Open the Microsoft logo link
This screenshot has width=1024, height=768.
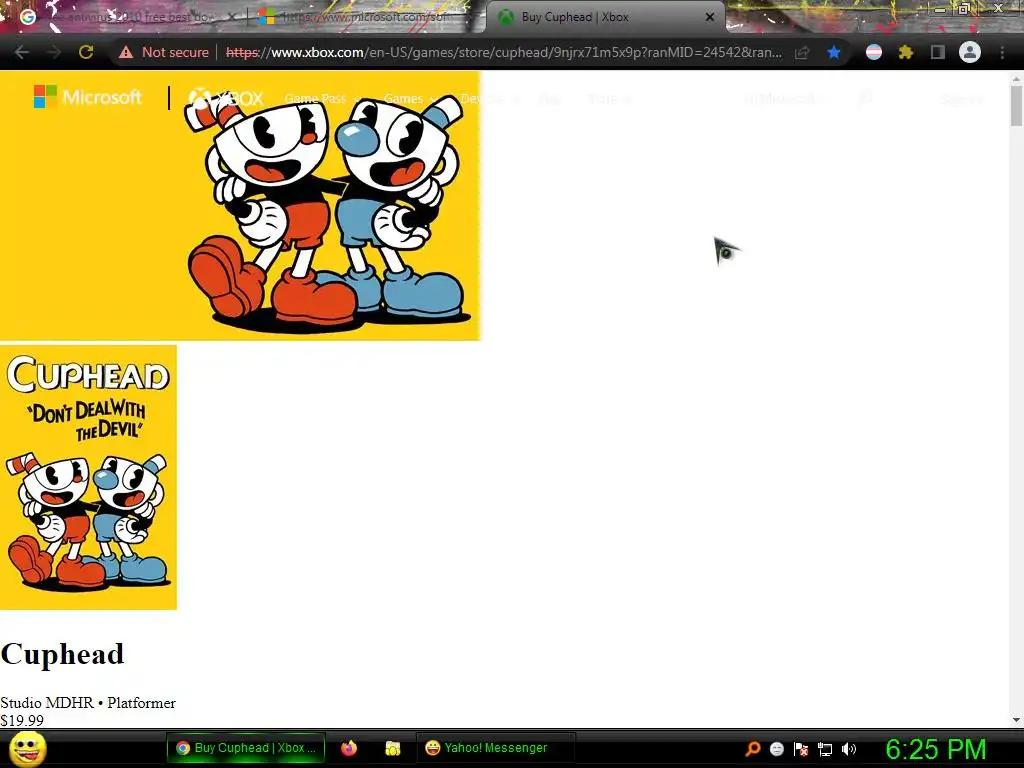click(x=88, y=97)
